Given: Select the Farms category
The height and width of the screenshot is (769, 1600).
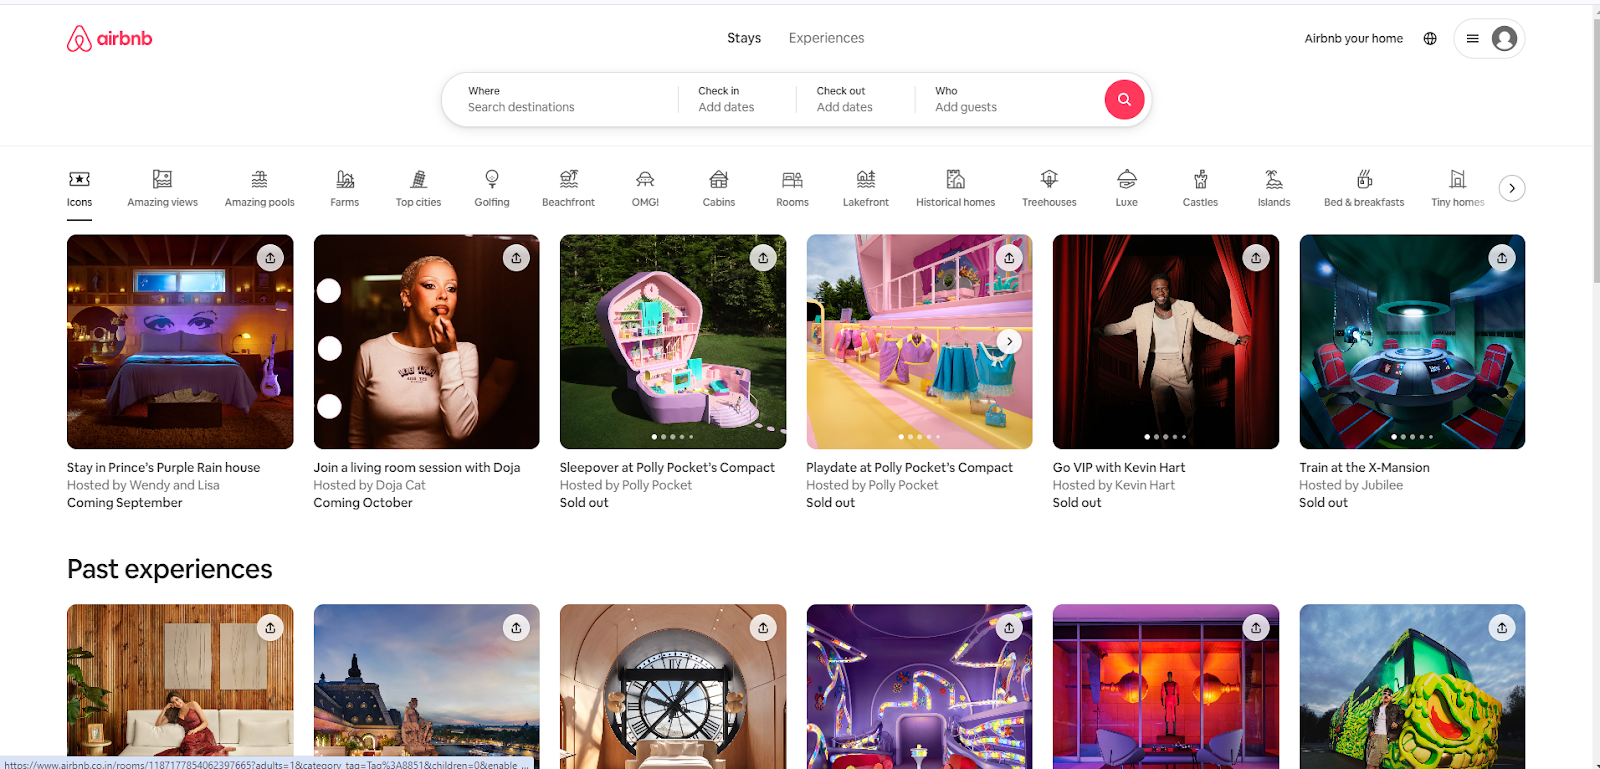Looking at the screenshot, I should pyautogui.click(x=344, y=188).
